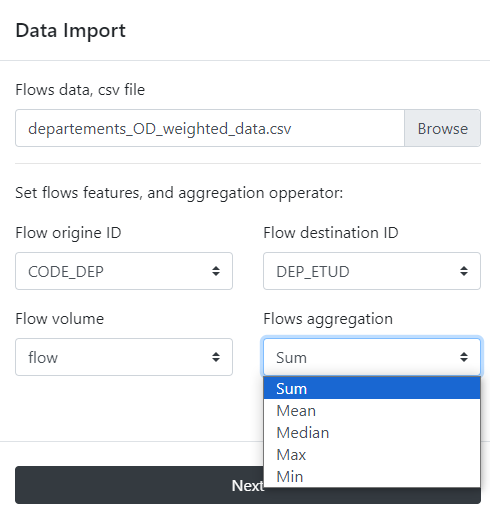Click the Flow volume label
The image size is (490, 512).
[60, 319]
